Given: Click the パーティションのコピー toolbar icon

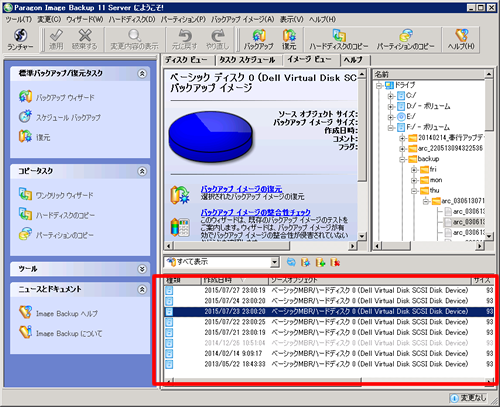Looking at the screenshot, I should click(405, 39).
